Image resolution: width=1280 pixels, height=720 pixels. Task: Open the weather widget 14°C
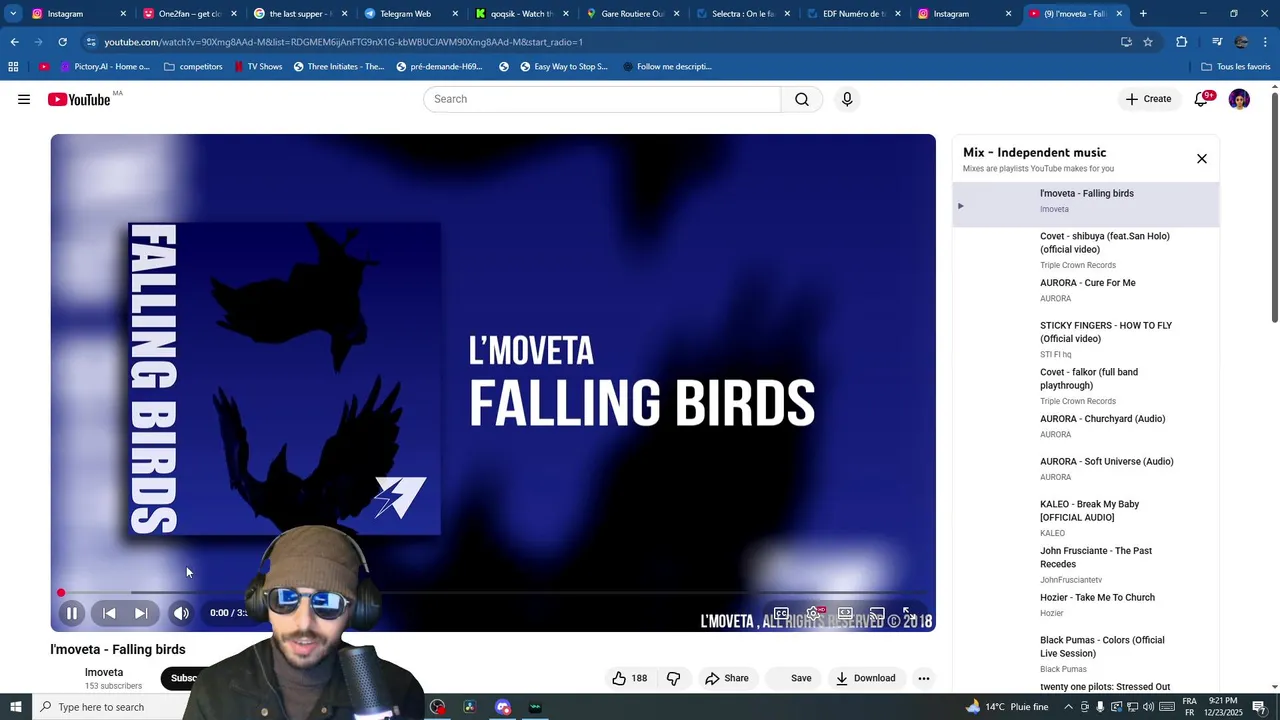[1007, 707]
